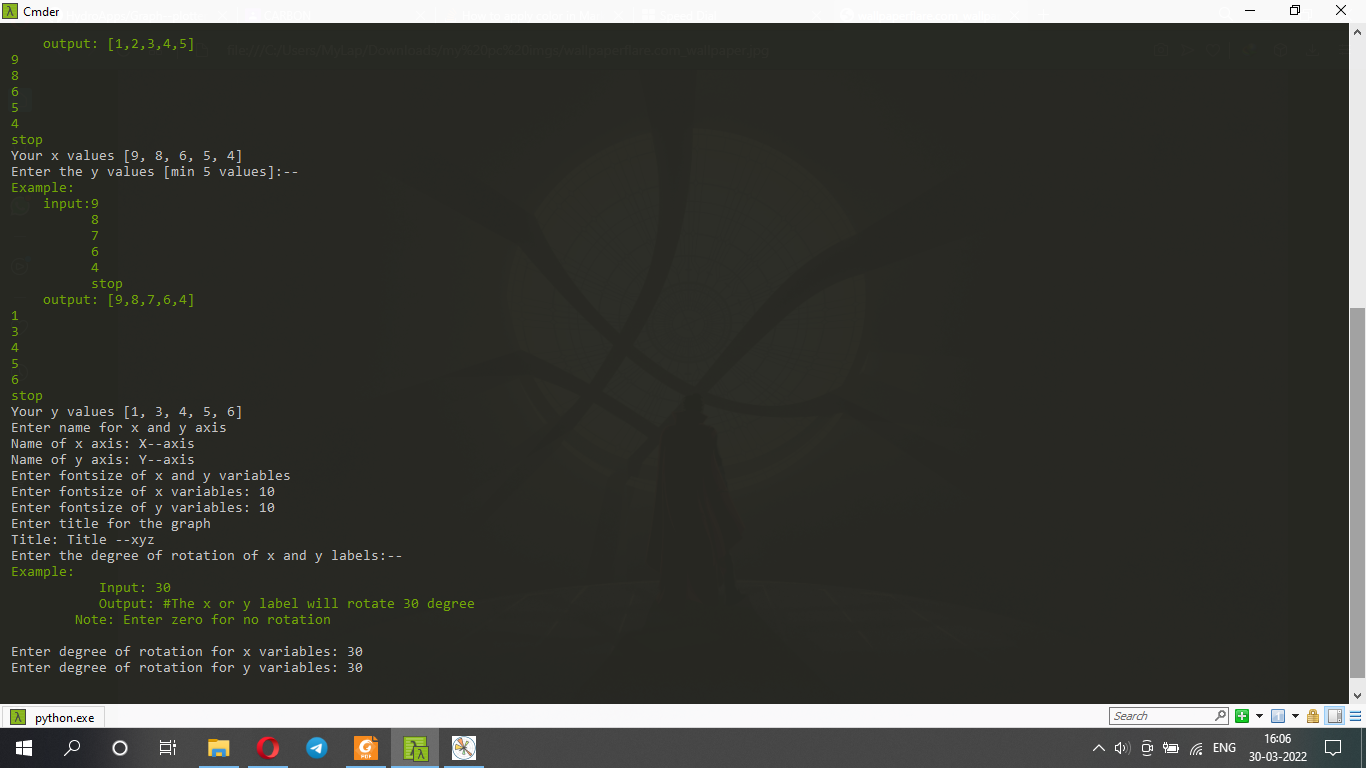Click the Cmder icon on the taskbar
The height and width of the screenshot is (768, 1366).
[x=415, y=747]
